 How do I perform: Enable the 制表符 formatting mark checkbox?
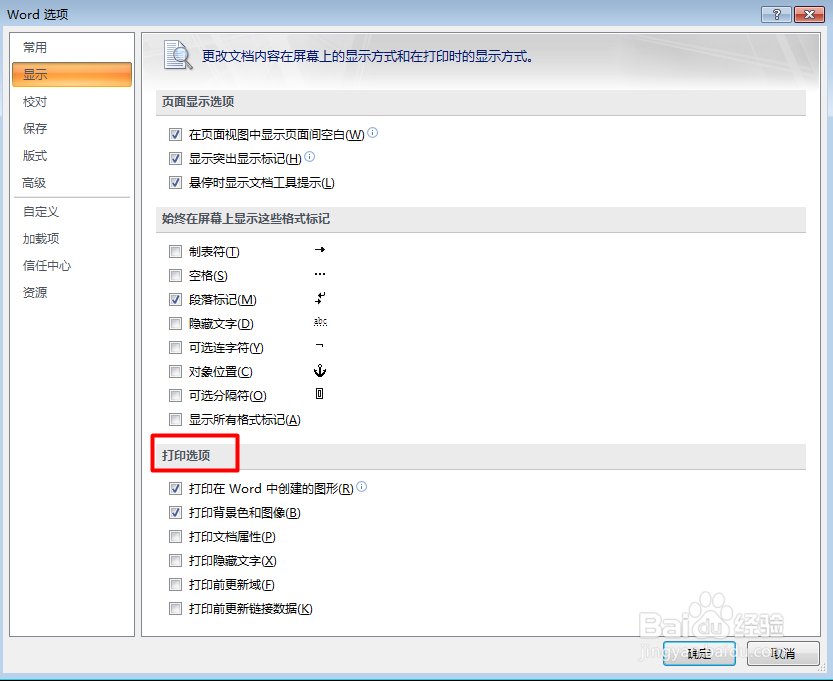(175, 251)
